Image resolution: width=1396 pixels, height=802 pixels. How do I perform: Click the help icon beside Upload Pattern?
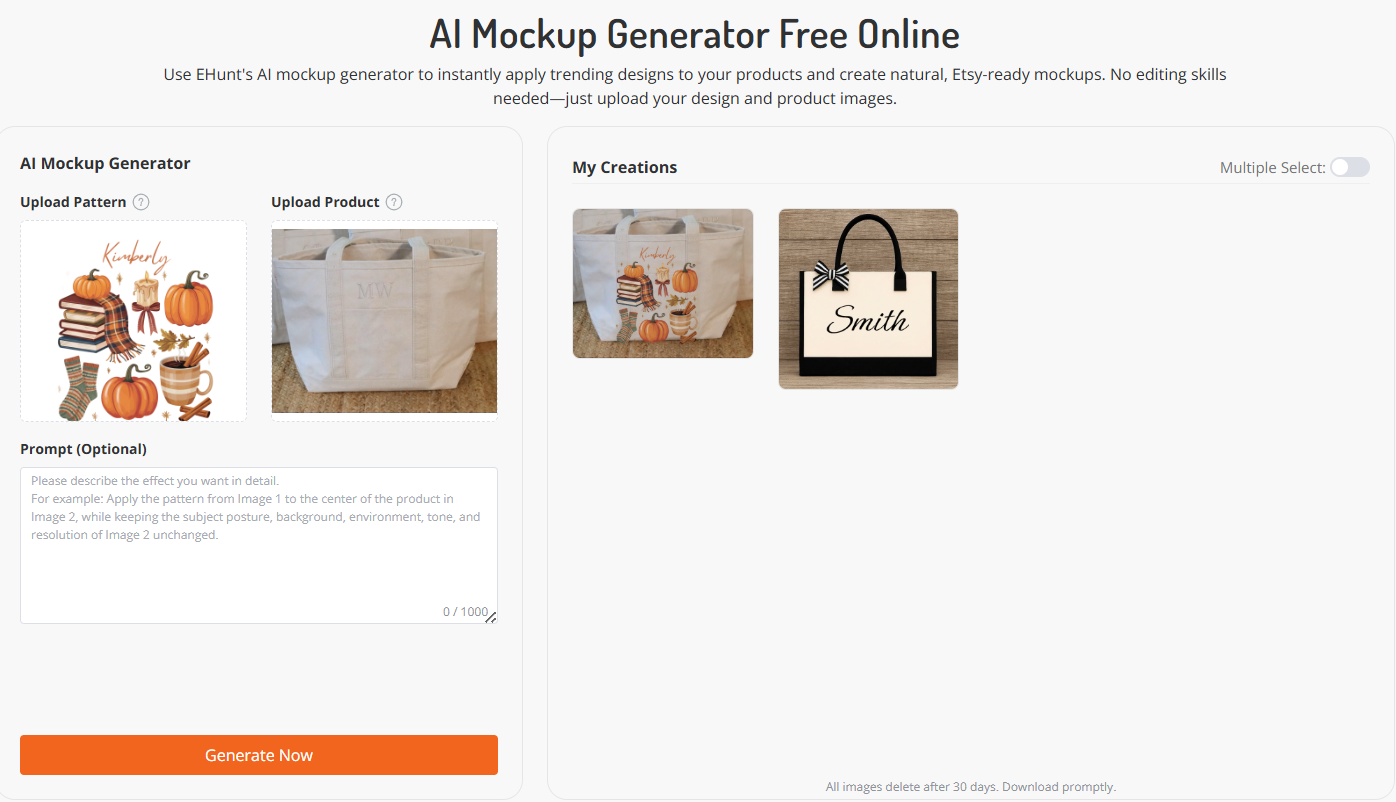pyautogui.click(x=141, y=202)
